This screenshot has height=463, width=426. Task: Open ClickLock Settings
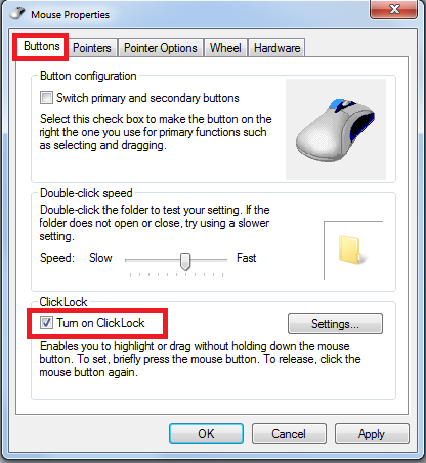point(335,324)
